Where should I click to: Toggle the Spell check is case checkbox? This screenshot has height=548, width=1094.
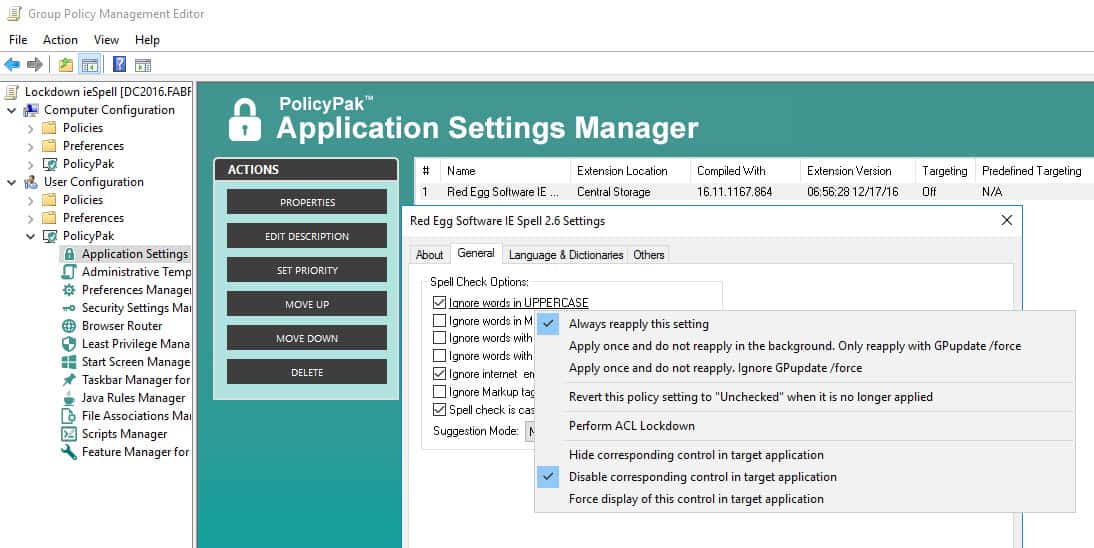[x=439, y=410]
